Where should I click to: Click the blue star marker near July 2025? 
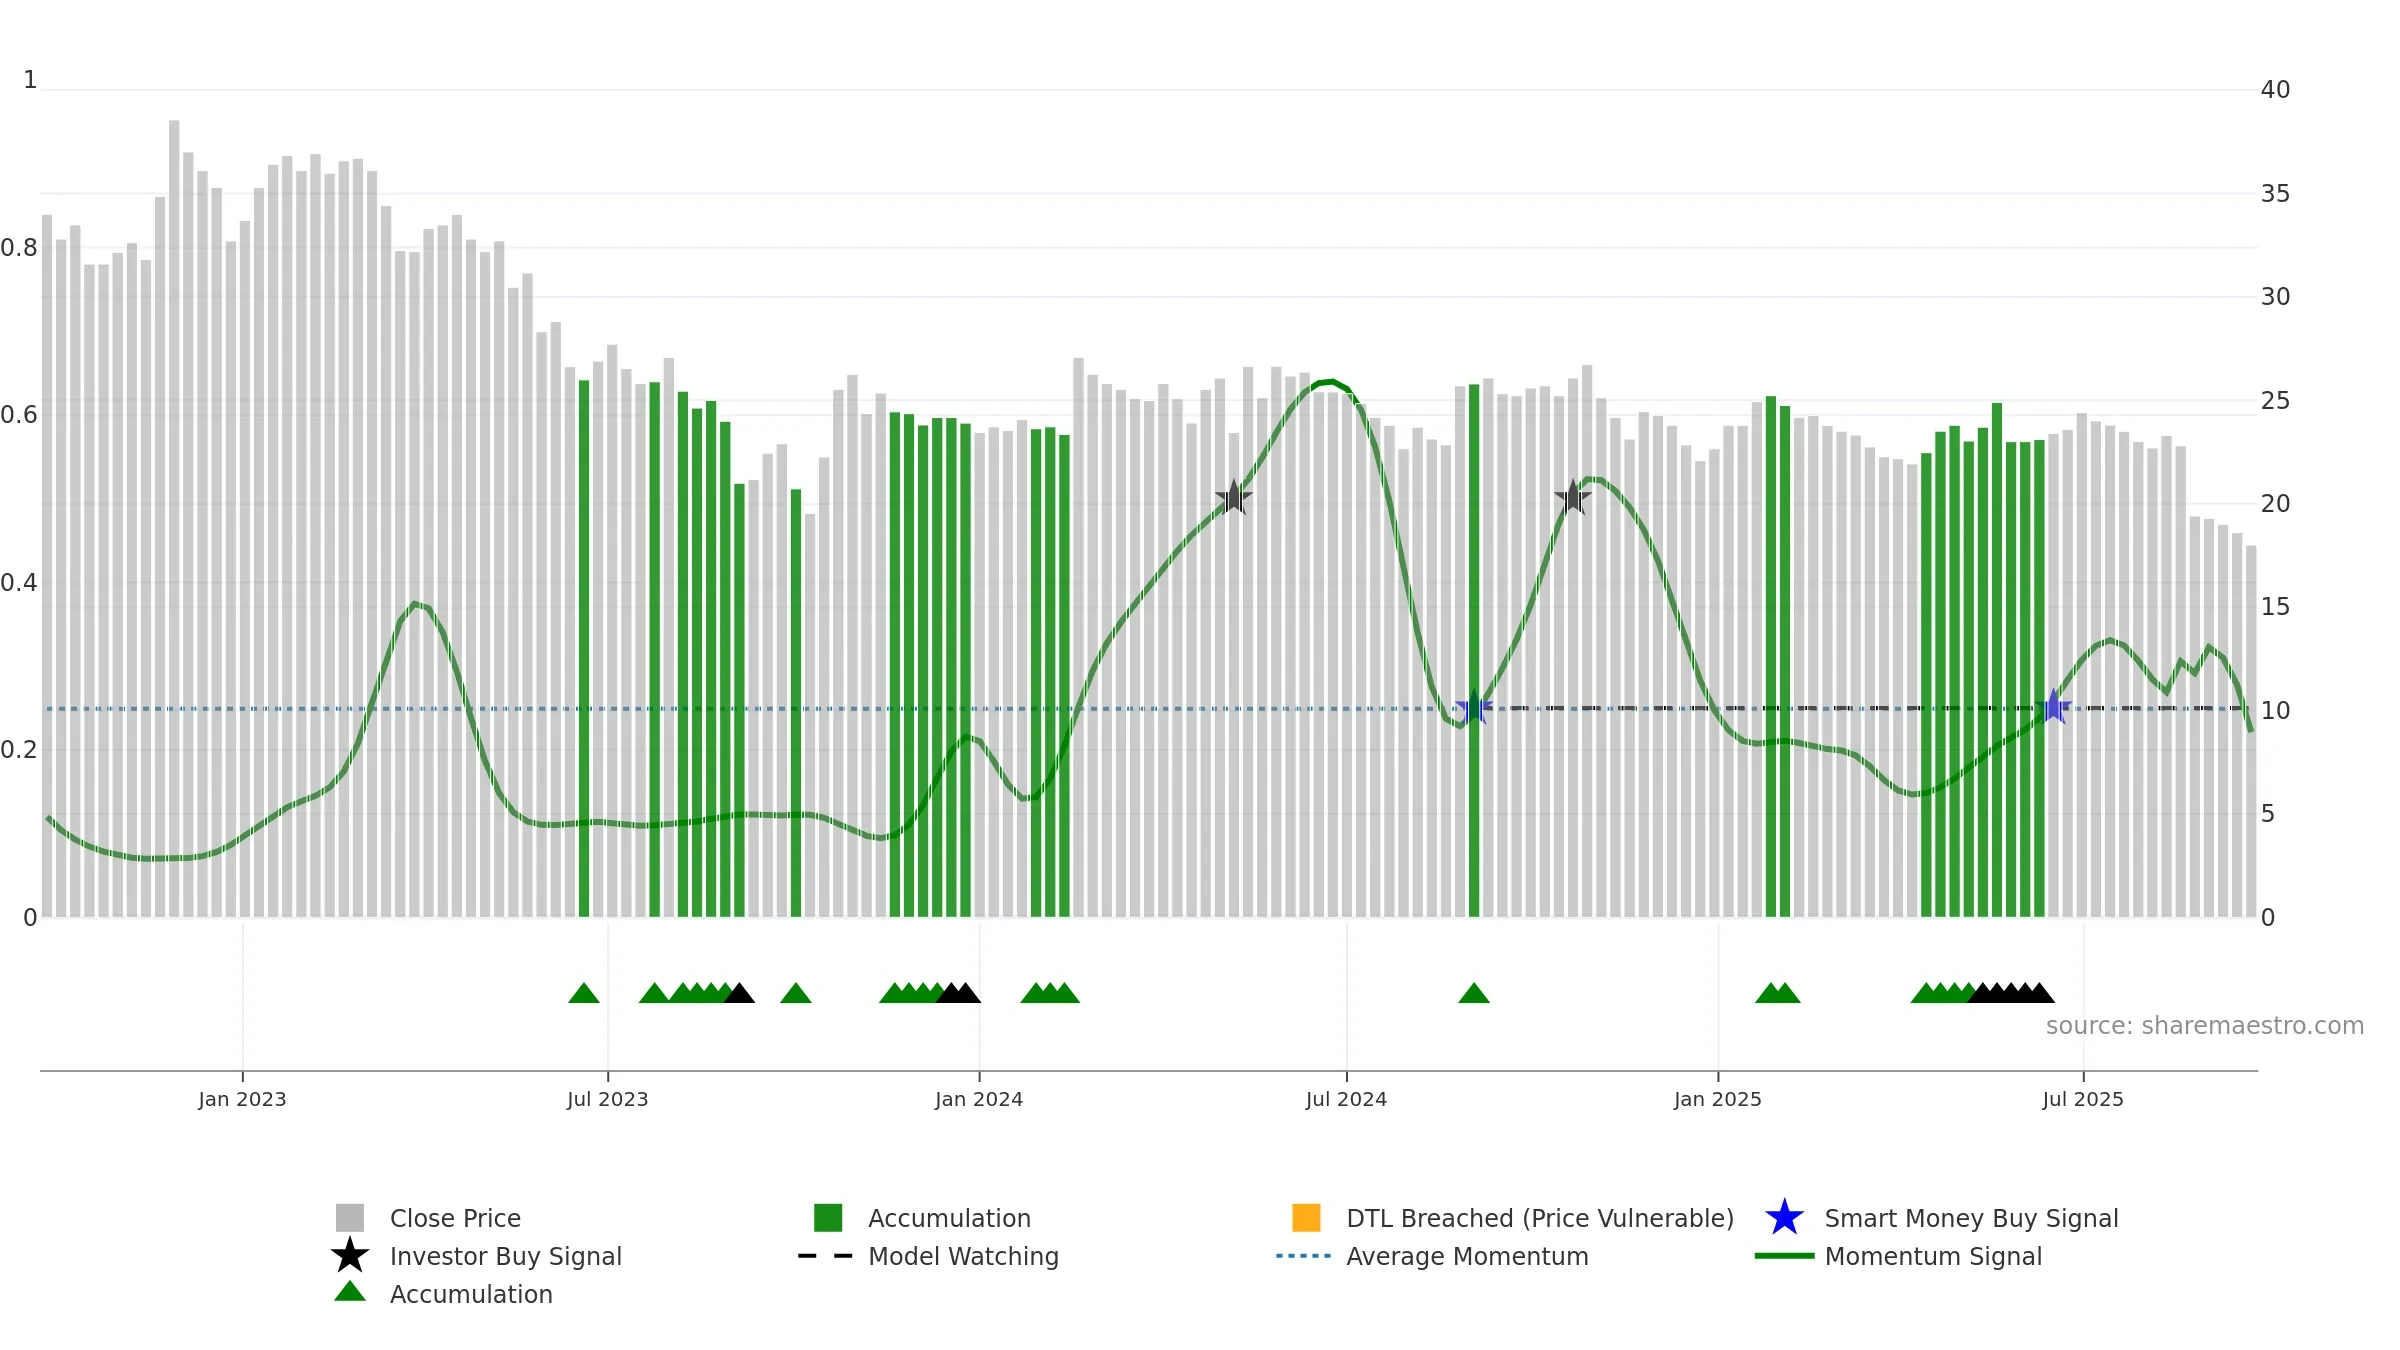pyautogui.click(x=2053, y=708)
